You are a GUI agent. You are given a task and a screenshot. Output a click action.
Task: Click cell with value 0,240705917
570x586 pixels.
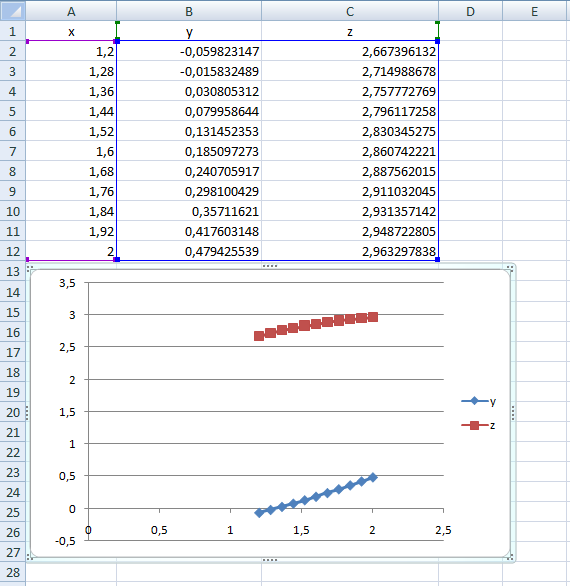tap(189, 171)
